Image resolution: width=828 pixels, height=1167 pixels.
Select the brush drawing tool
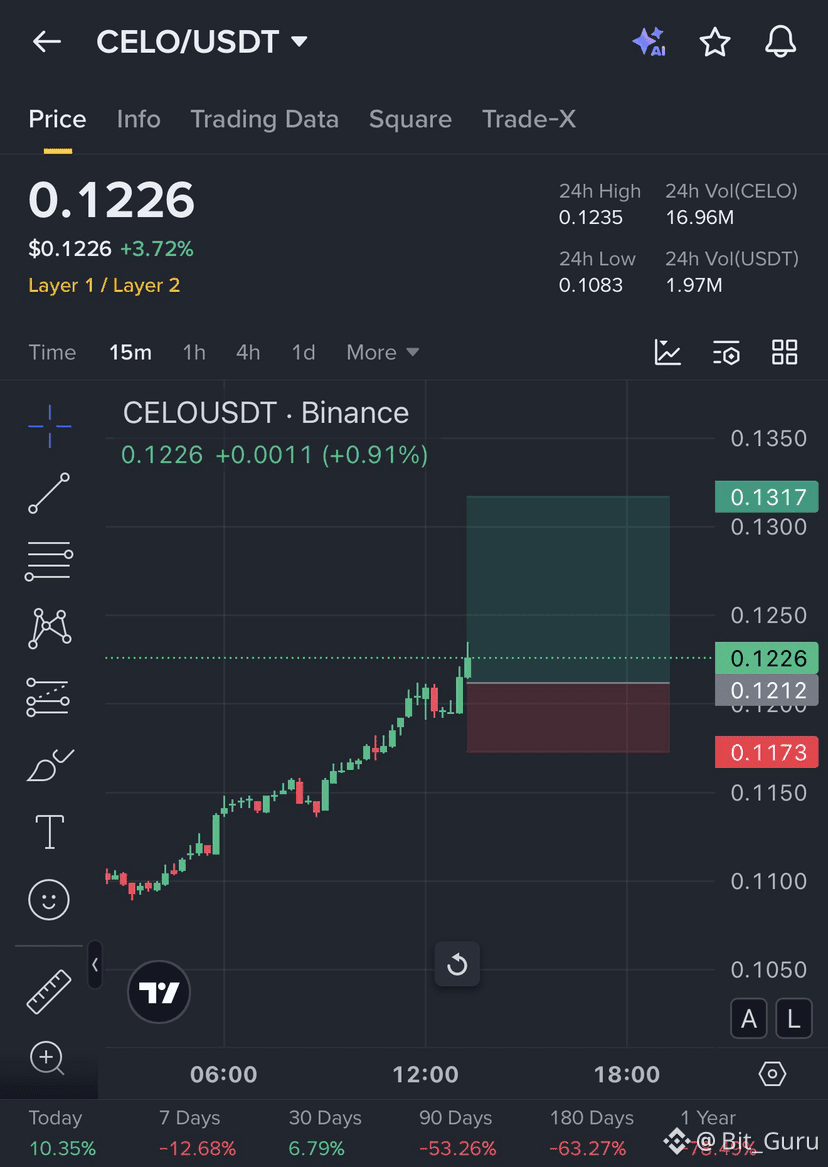pos(48,763)
